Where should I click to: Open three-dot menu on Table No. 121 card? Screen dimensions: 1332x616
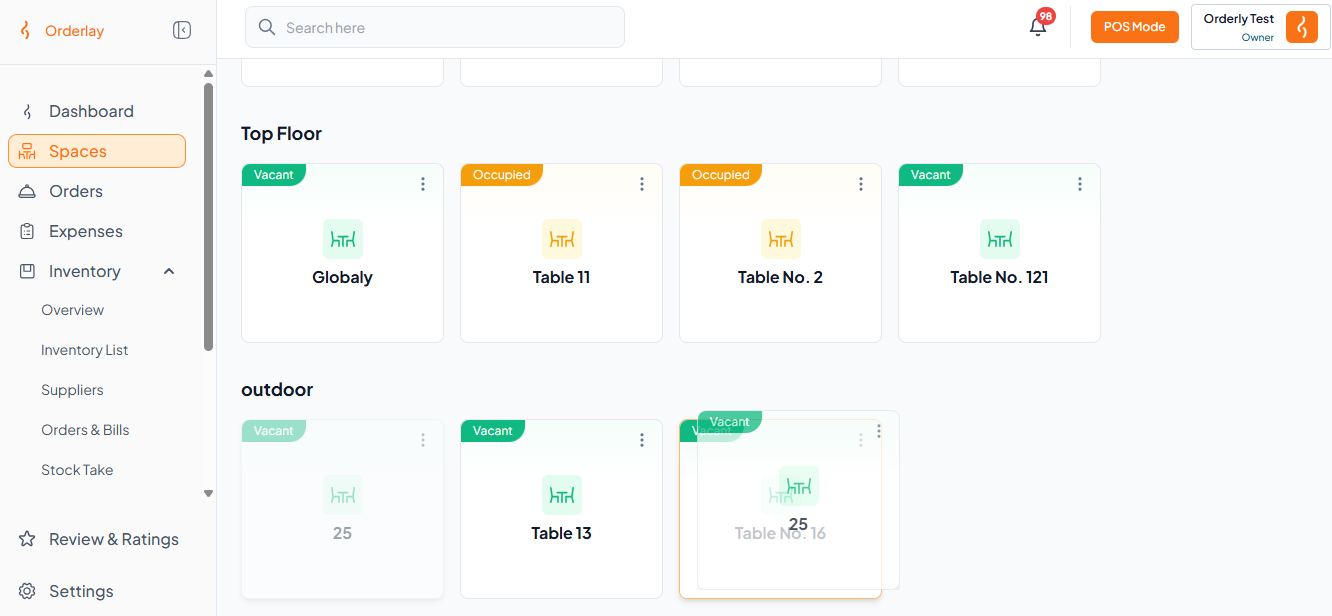(1080, 184)
